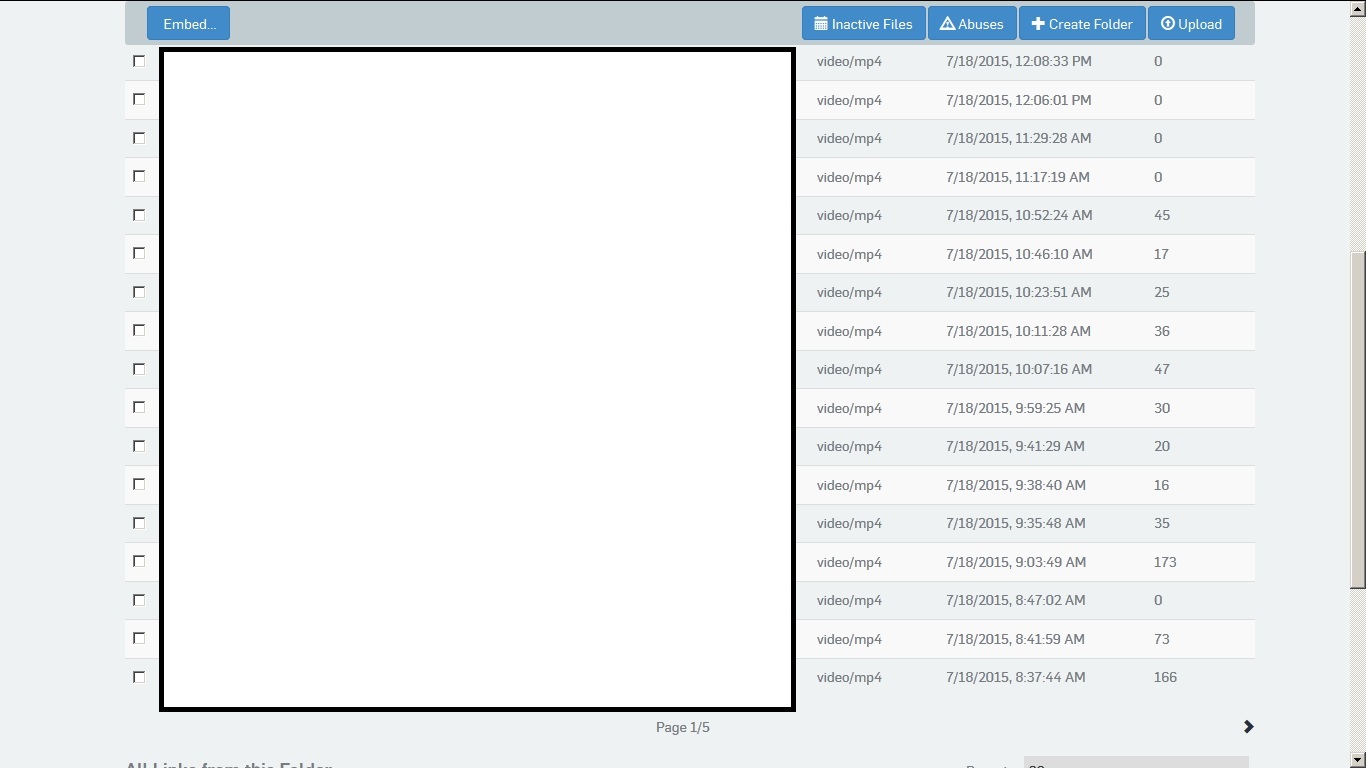Click date 7/18/2015, 12:06:01 PM

tap(1019, 100)
